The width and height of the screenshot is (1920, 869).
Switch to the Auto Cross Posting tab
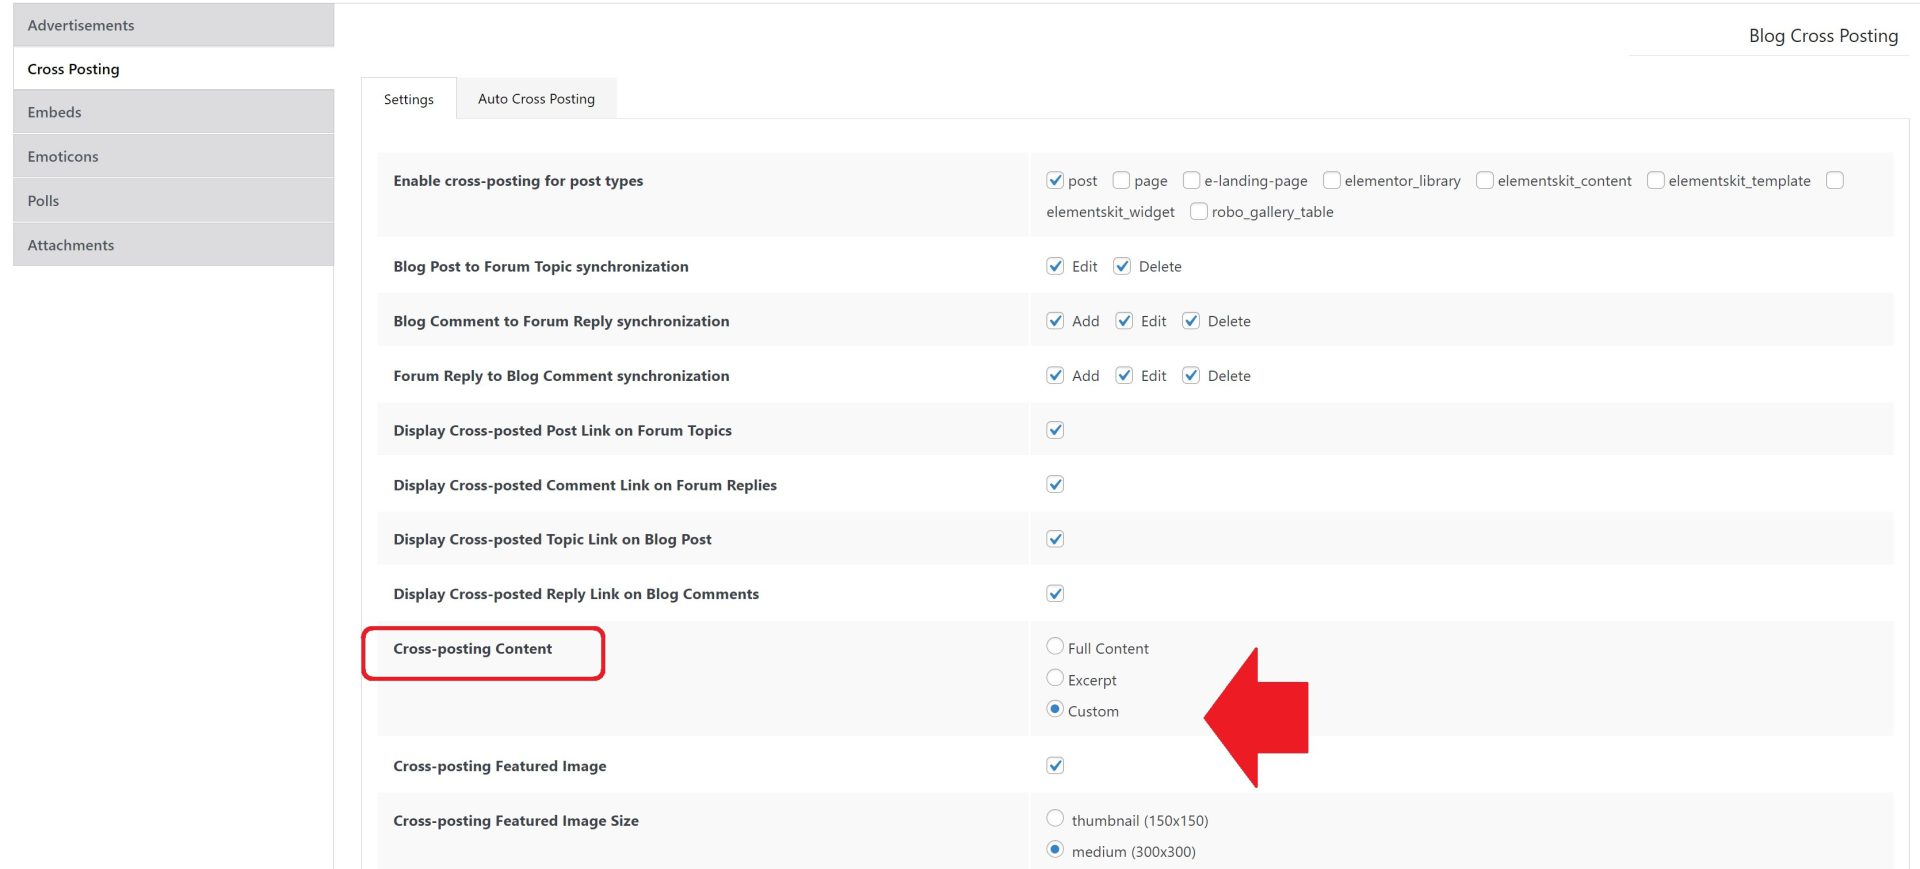536,99
